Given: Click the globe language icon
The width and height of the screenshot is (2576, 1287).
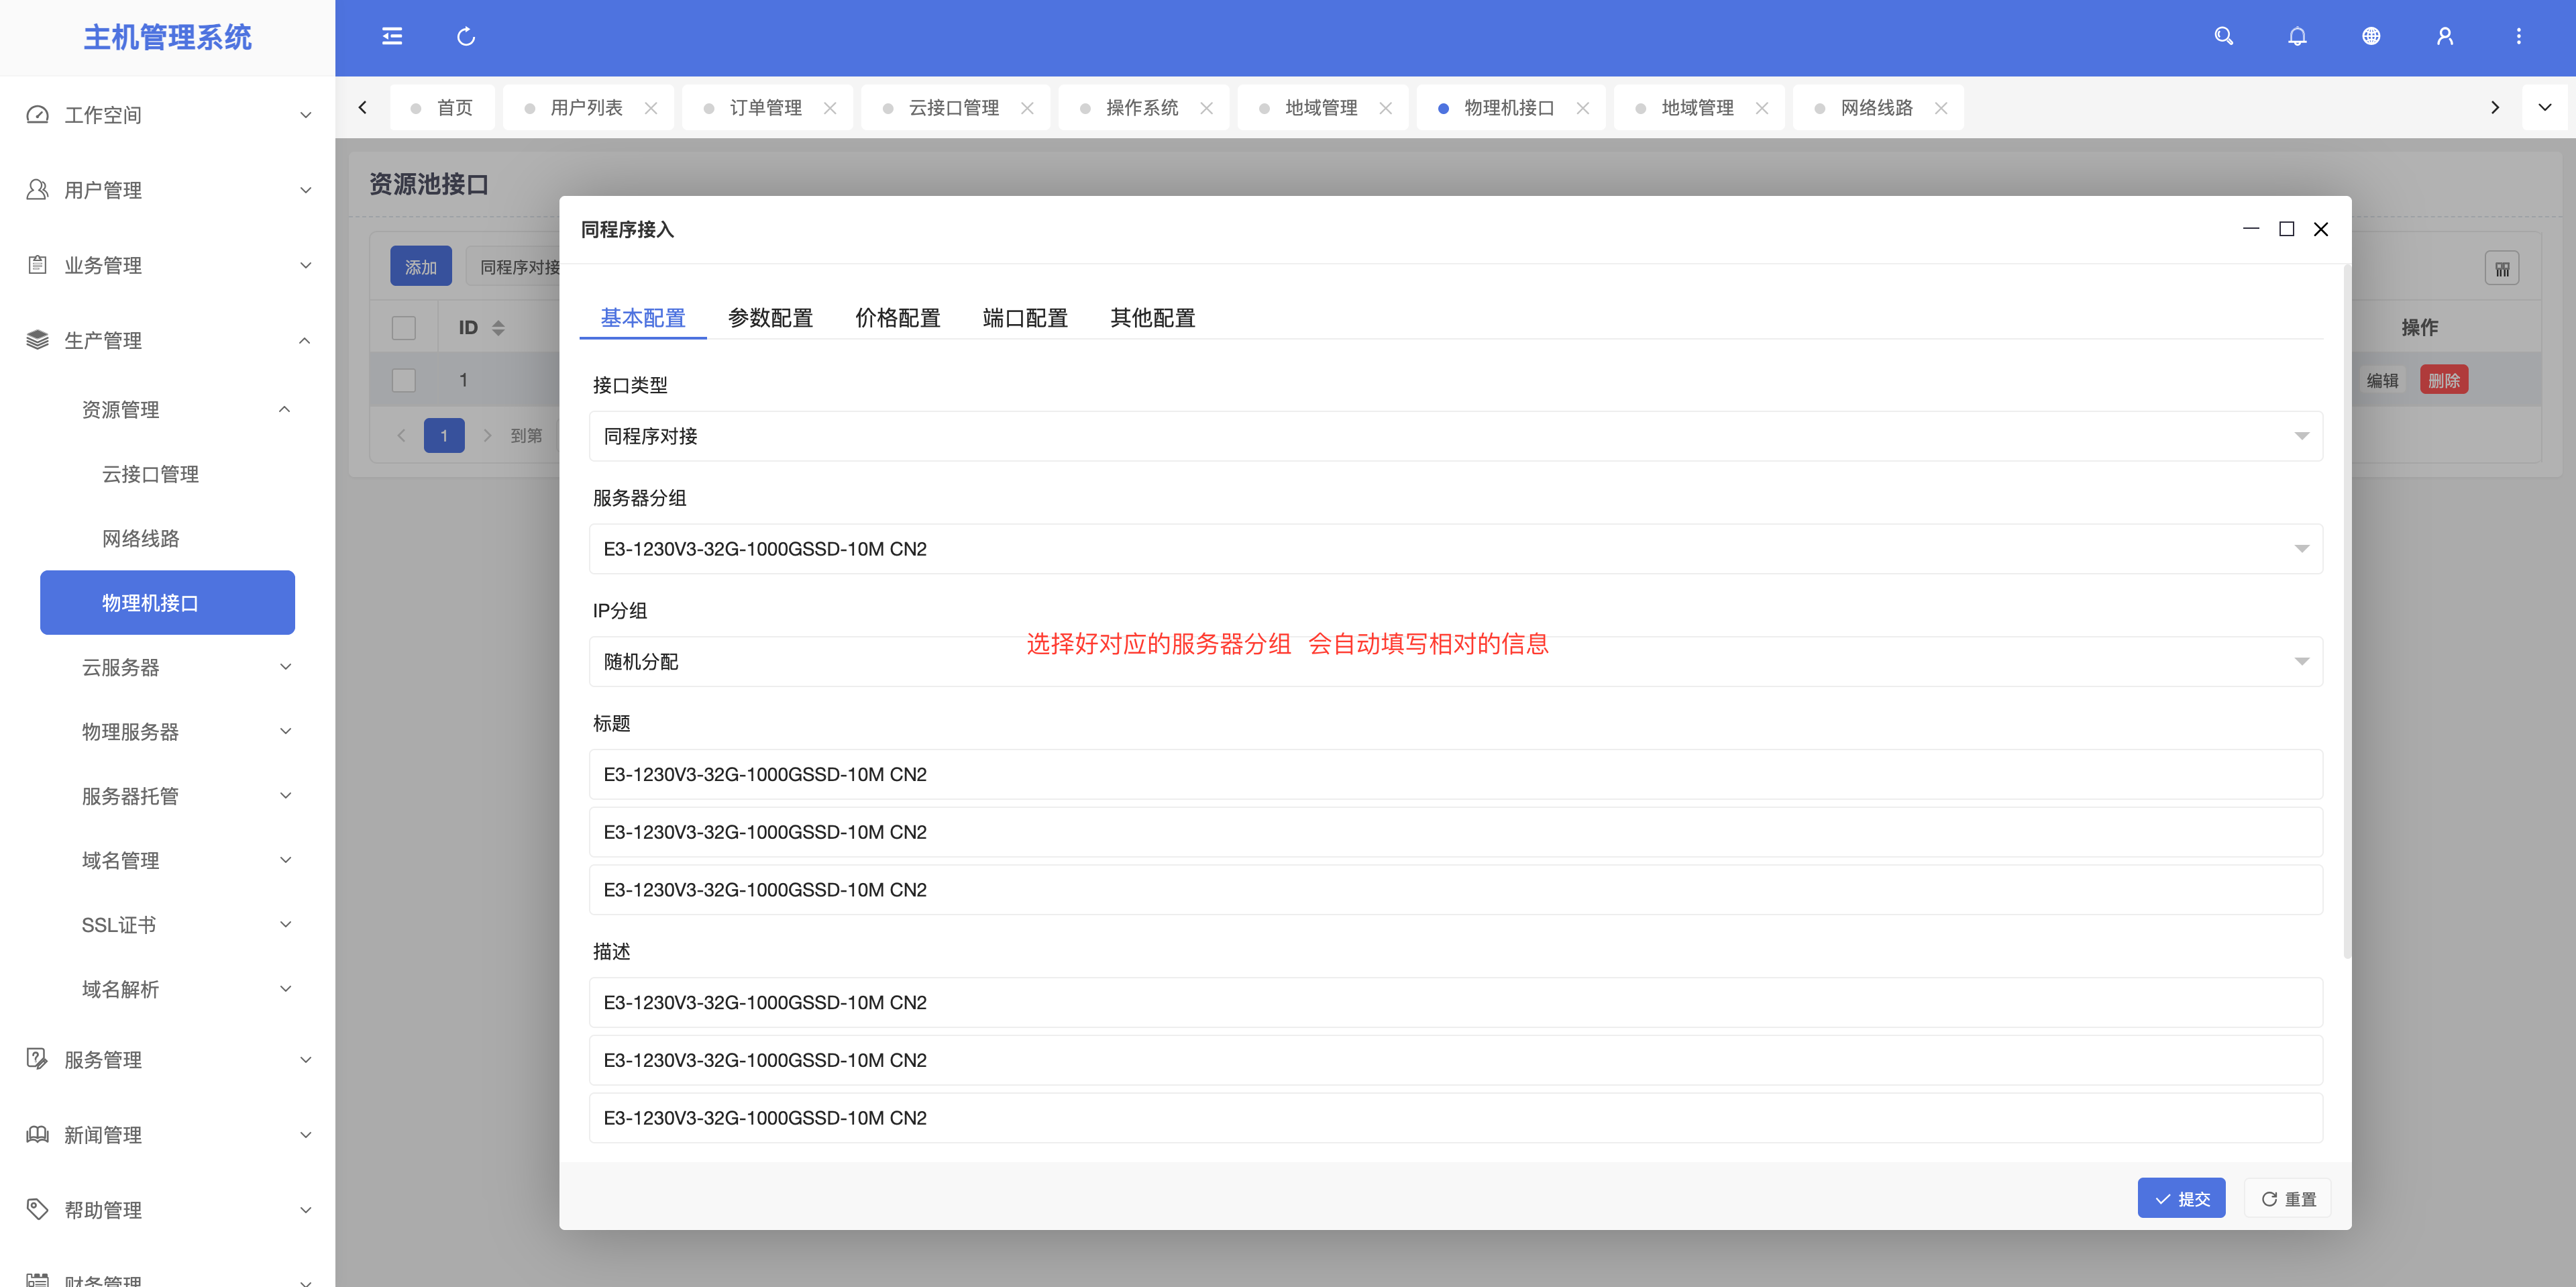Looking at the screenshot, I should click(x=2371, y=37).
